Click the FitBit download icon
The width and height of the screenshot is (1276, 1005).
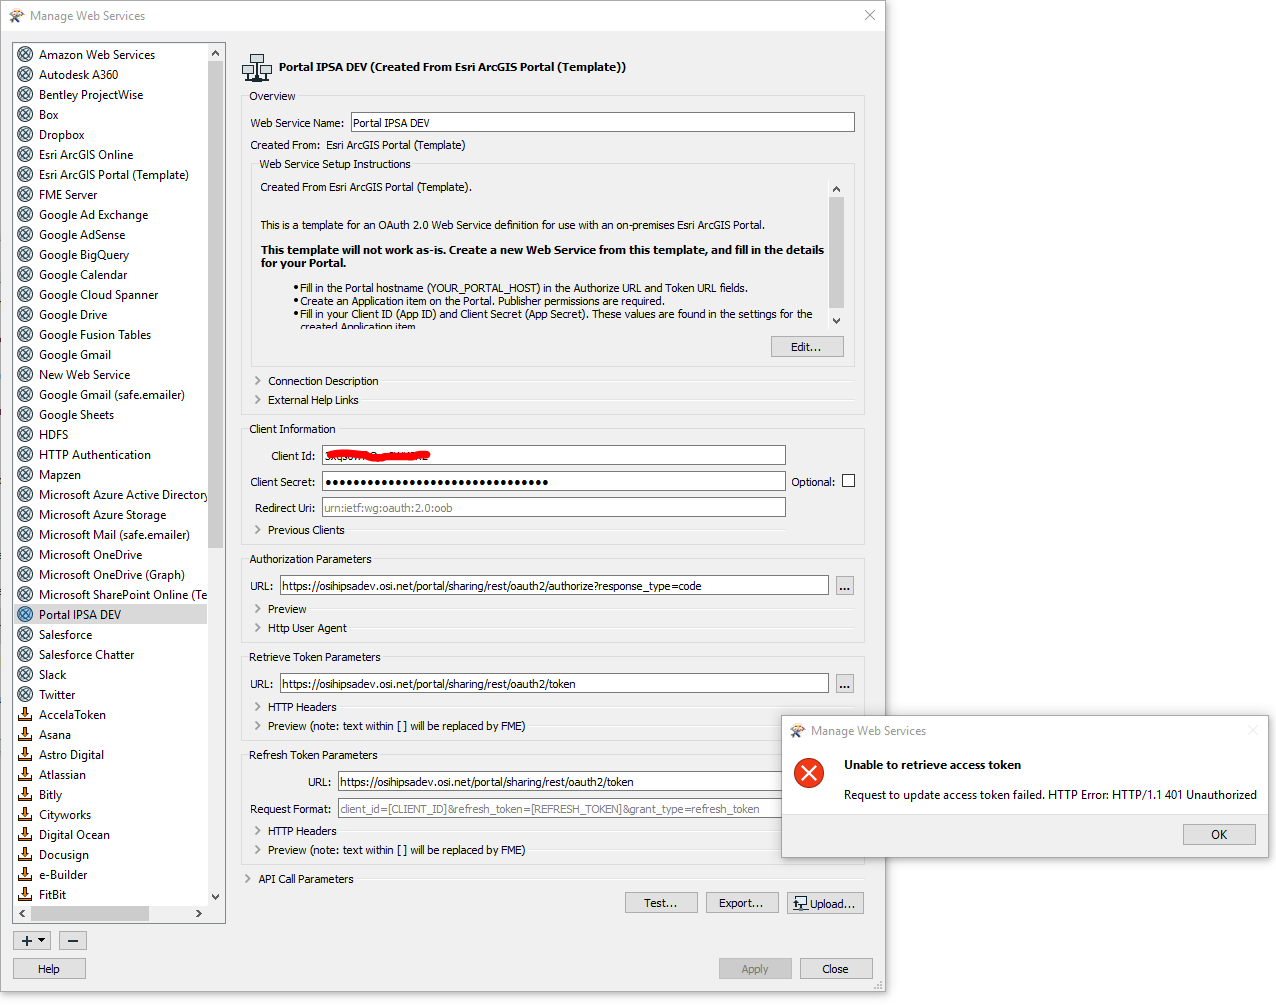(x=25, y=894)
